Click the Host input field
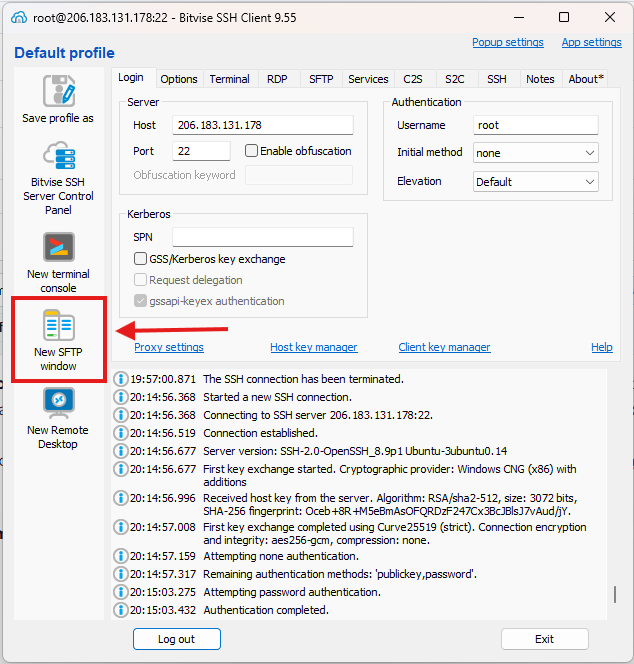The width and height of the screenshot is (634, 664). tap(263, 125)
